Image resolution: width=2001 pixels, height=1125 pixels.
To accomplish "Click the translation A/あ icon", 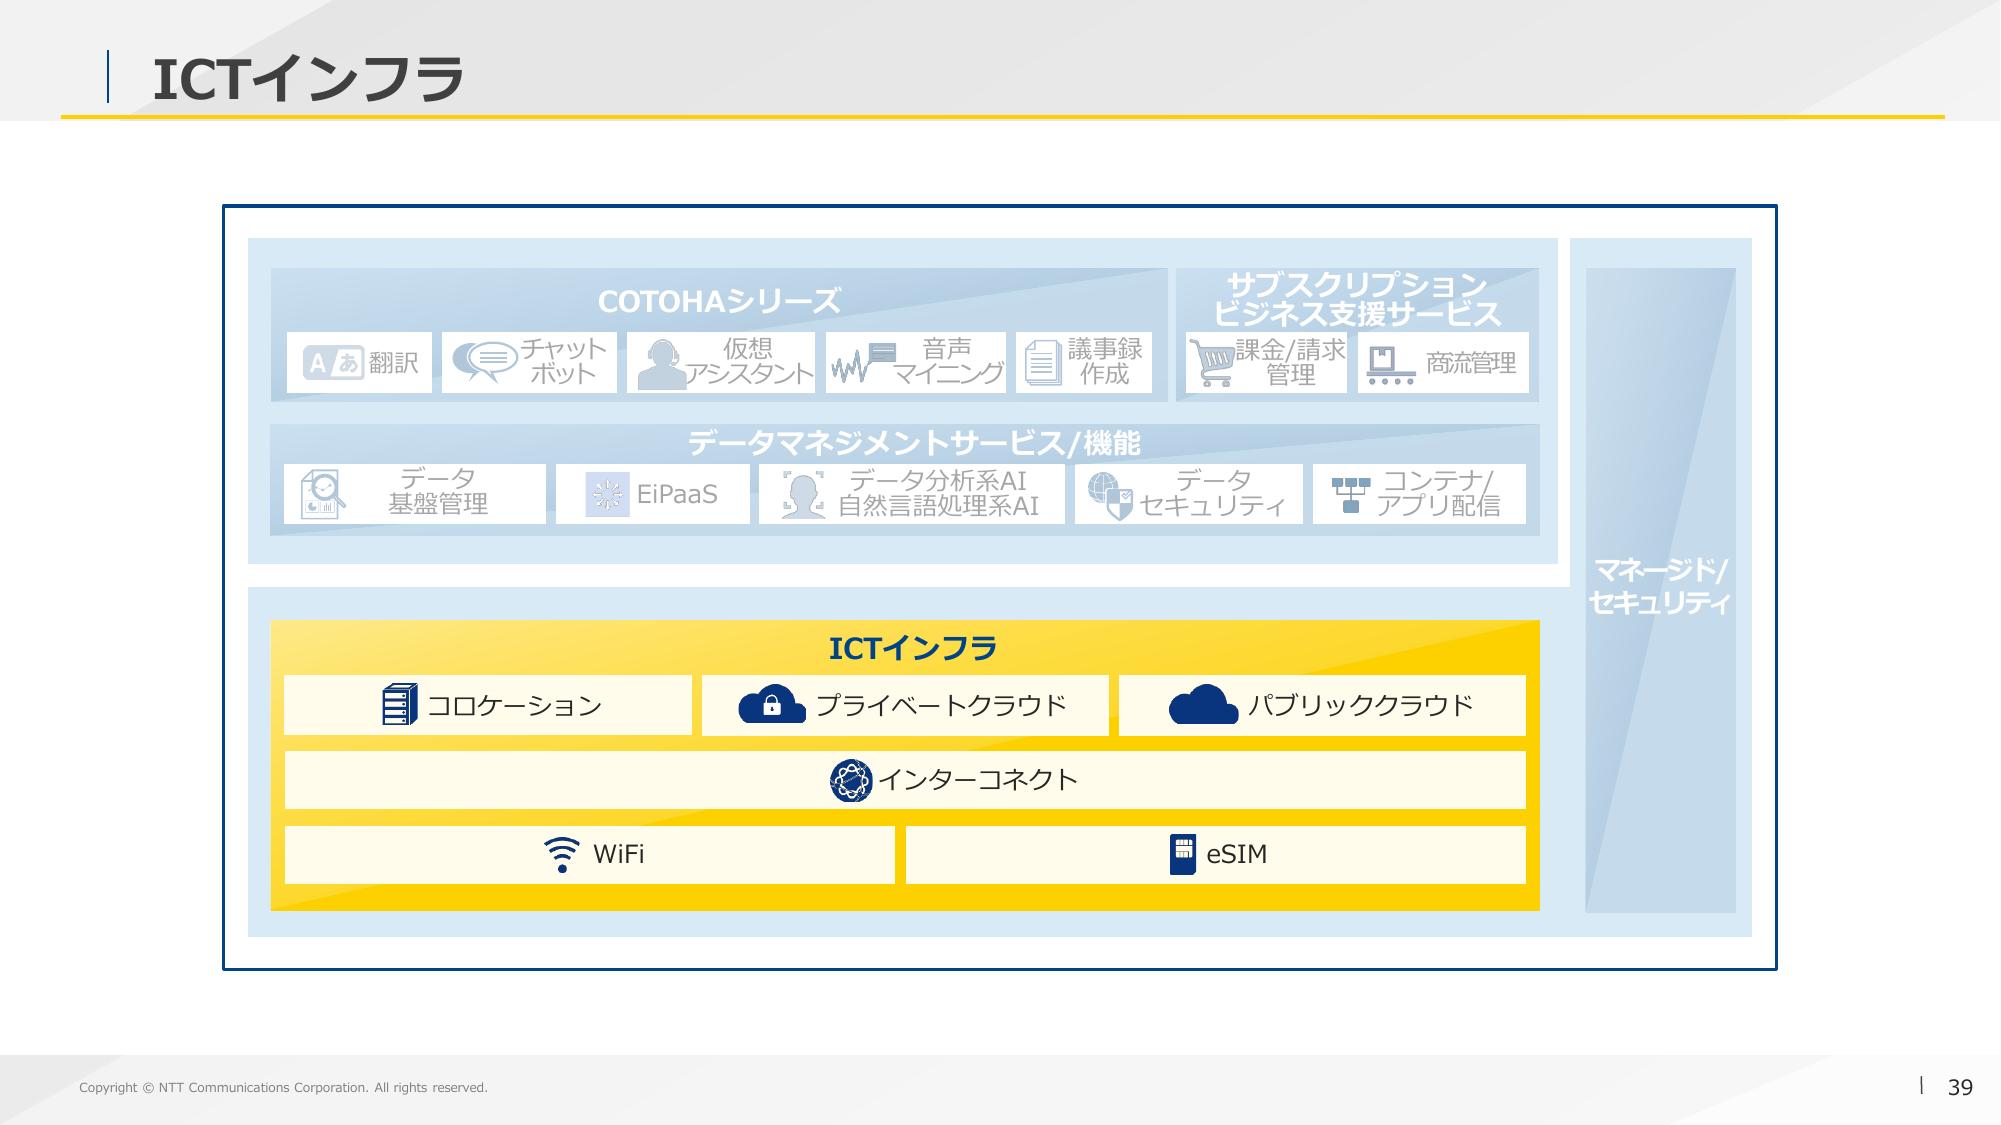I will click(x=333, y=362).
